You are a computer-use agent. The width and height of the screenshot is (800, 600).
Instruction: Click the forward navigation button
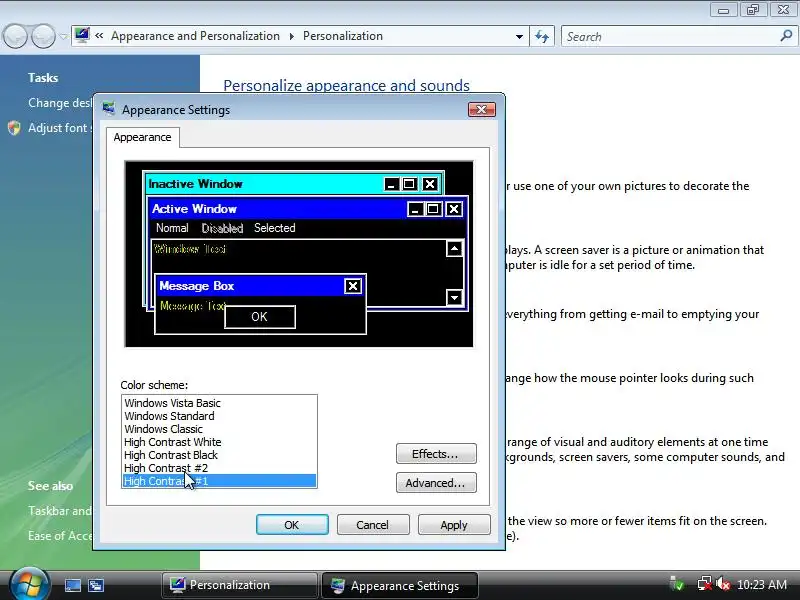tap(44, 37)
